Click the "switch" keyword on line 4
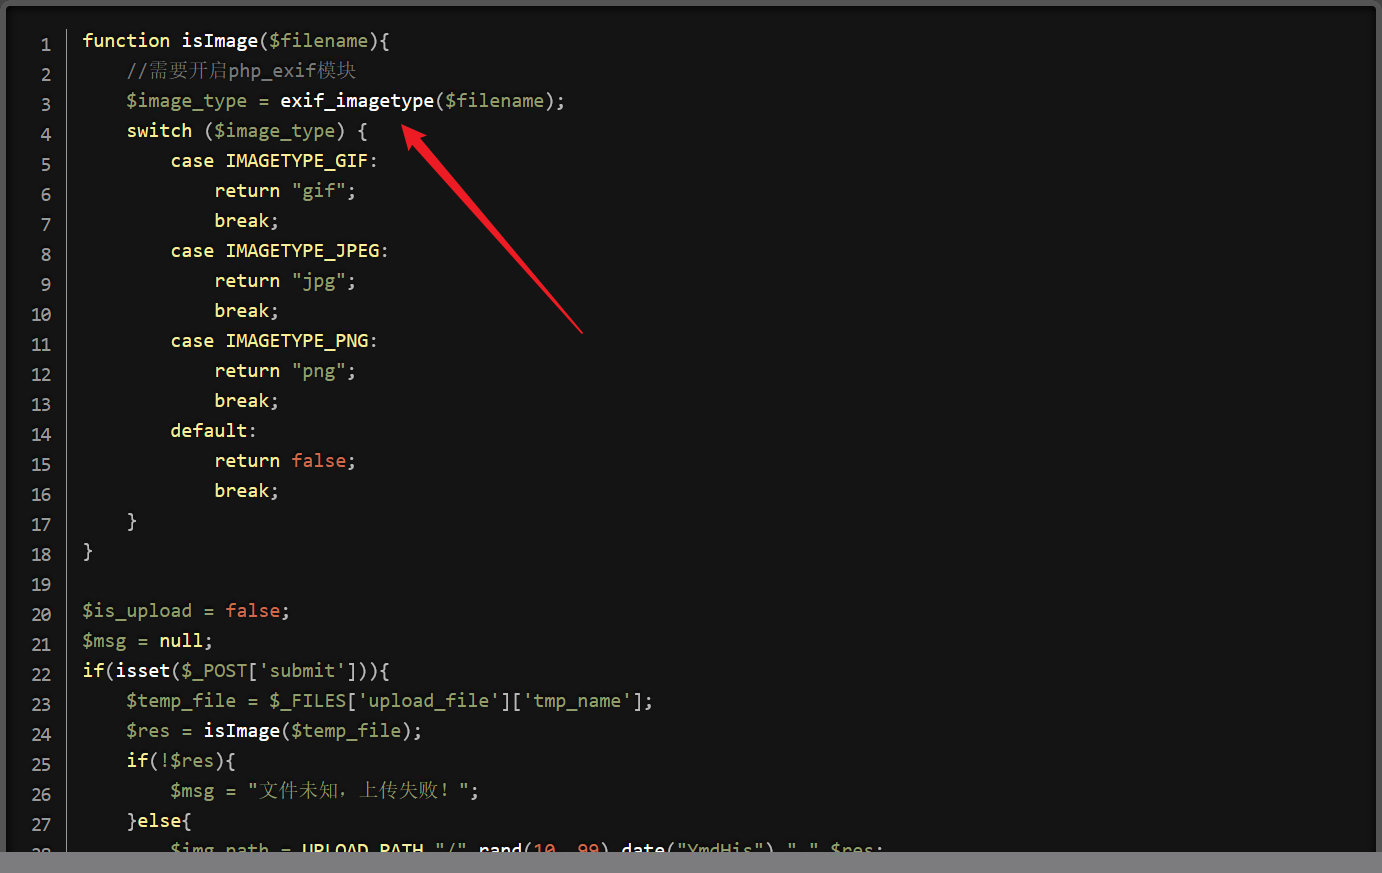 click(x=159, y=131)
